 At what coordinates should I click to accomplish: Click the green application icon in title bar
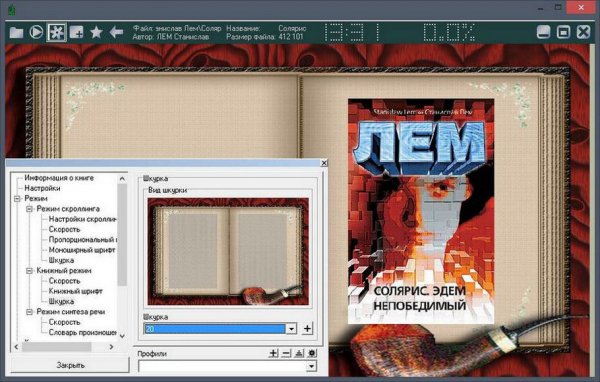click(12, 10)
